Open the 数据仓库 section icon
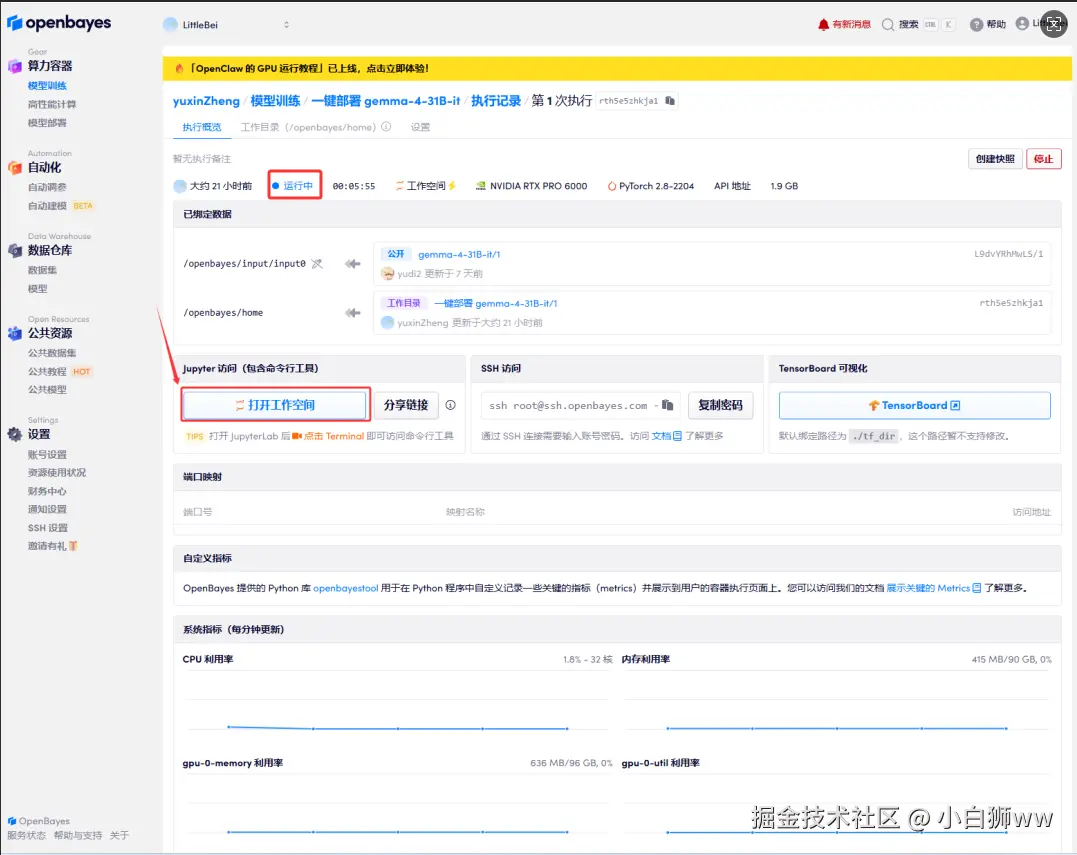 pos(14,251)
